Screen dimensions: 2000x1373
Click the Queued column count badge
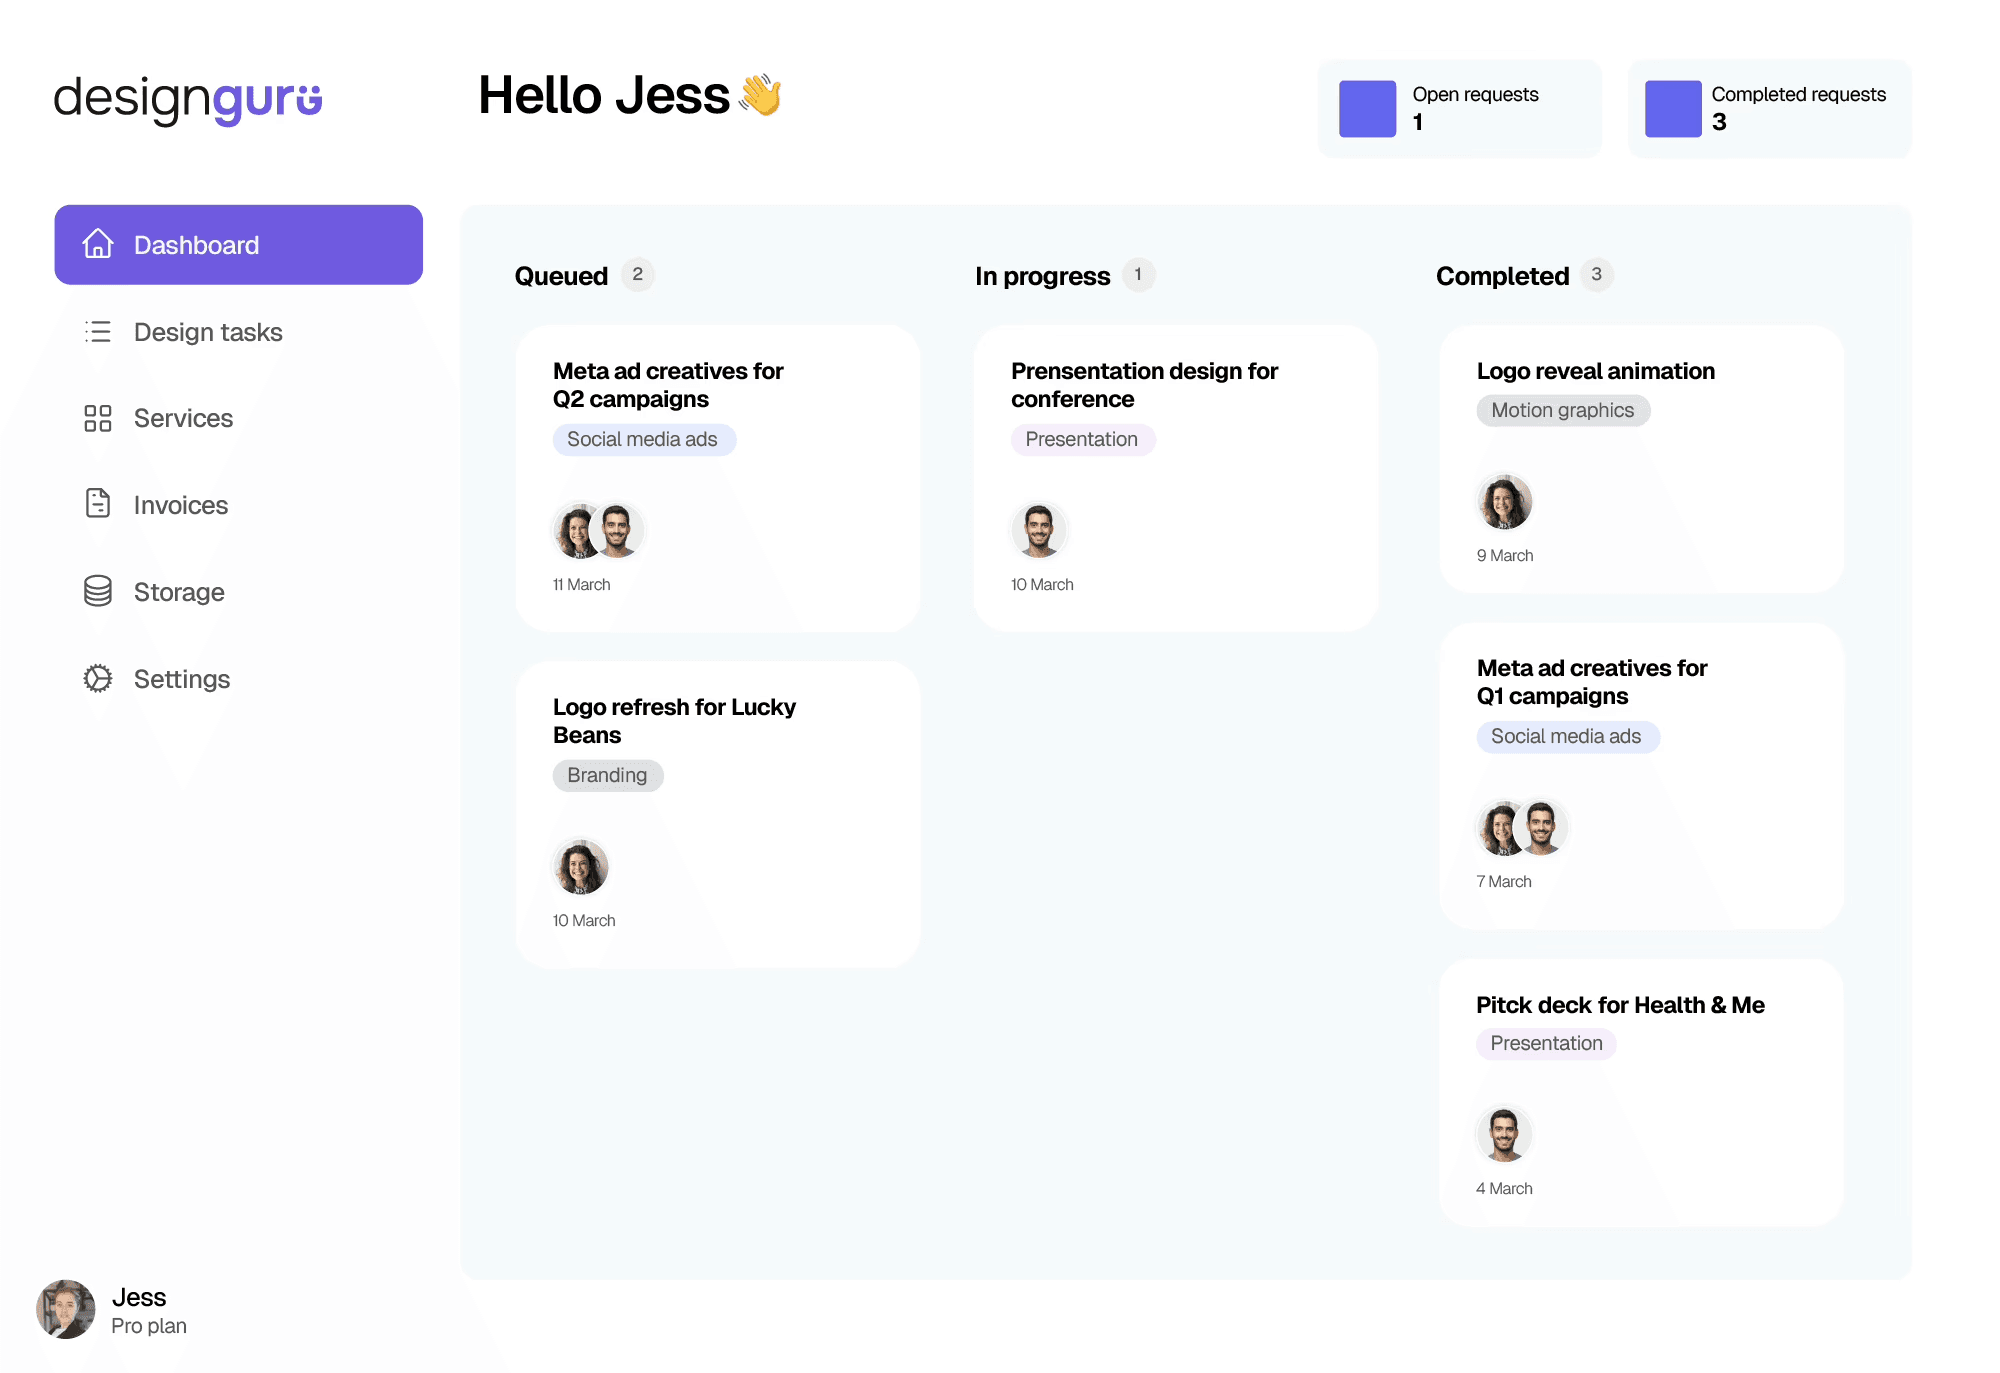pos(637,275)
